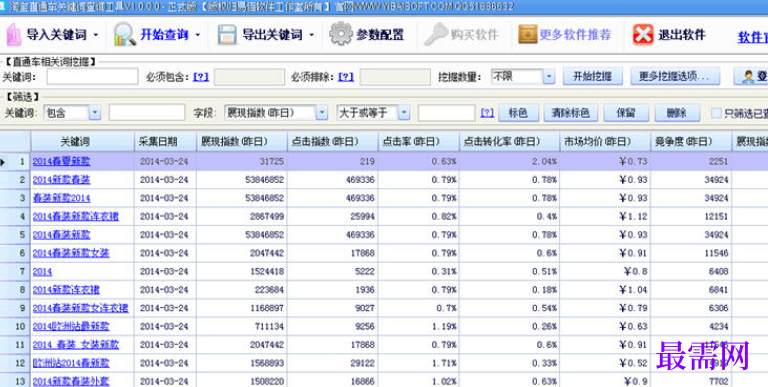Click the 更多软件推荐 toolbar label
This screenshot has height=387, width=768.
tap(576, 35)
